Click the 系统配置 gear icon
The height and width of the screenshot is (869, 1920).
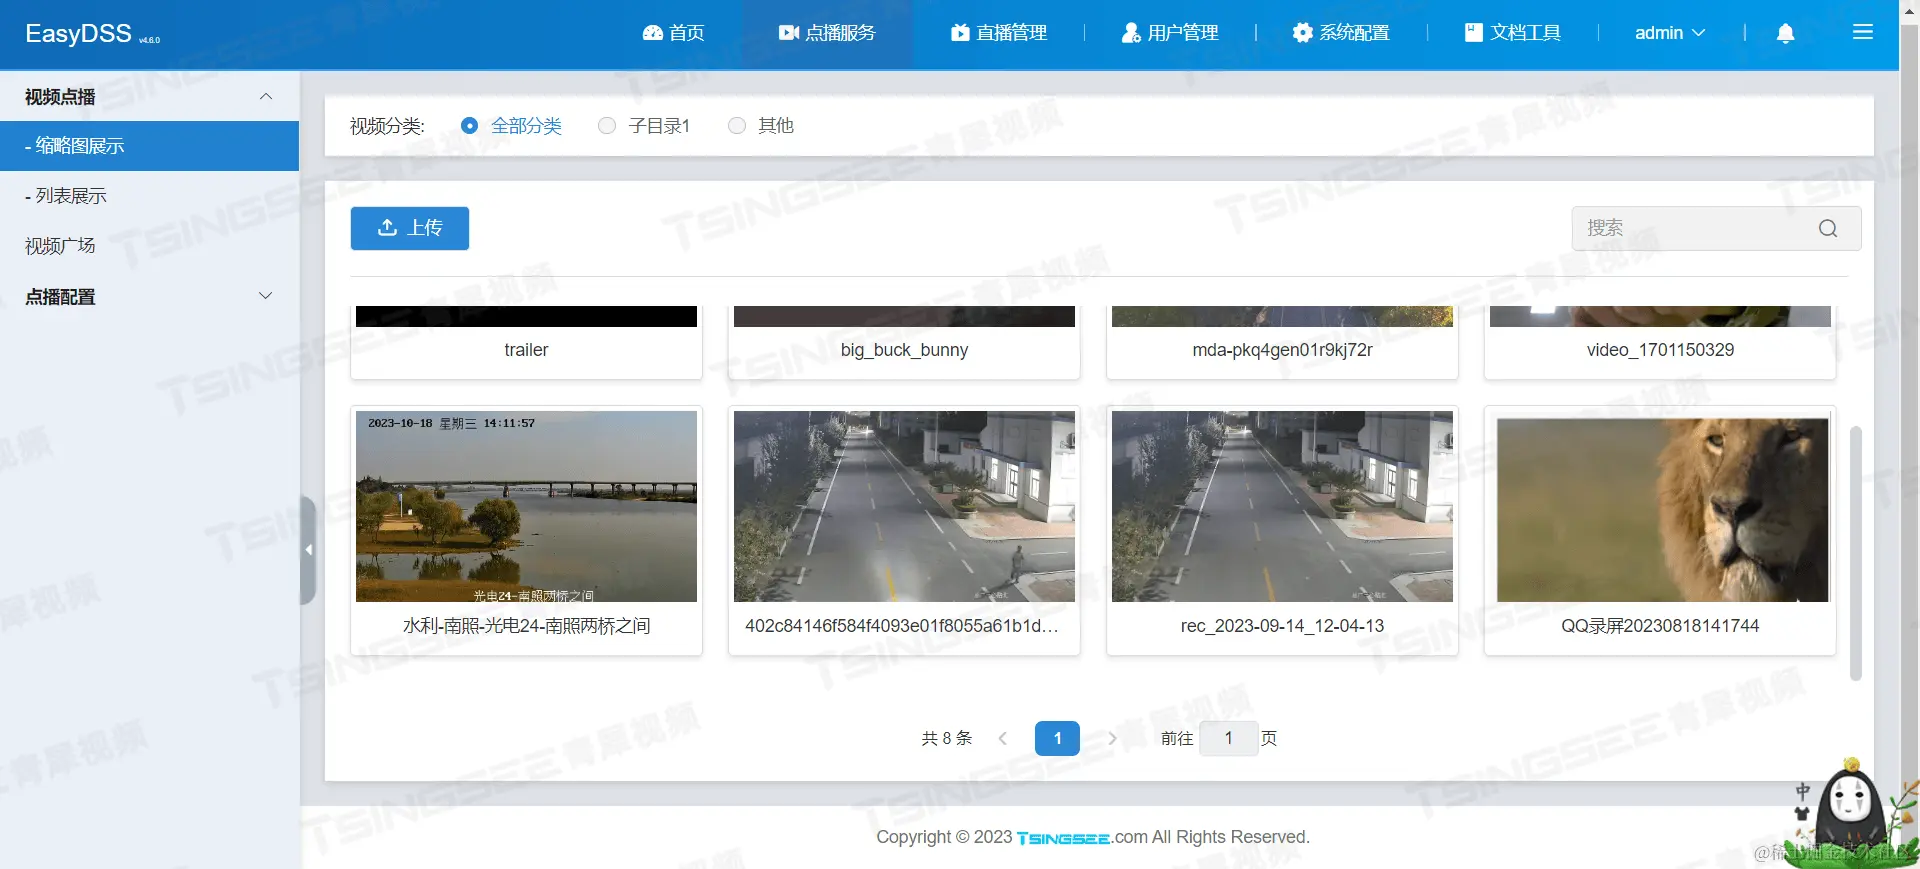(1302, 33)
